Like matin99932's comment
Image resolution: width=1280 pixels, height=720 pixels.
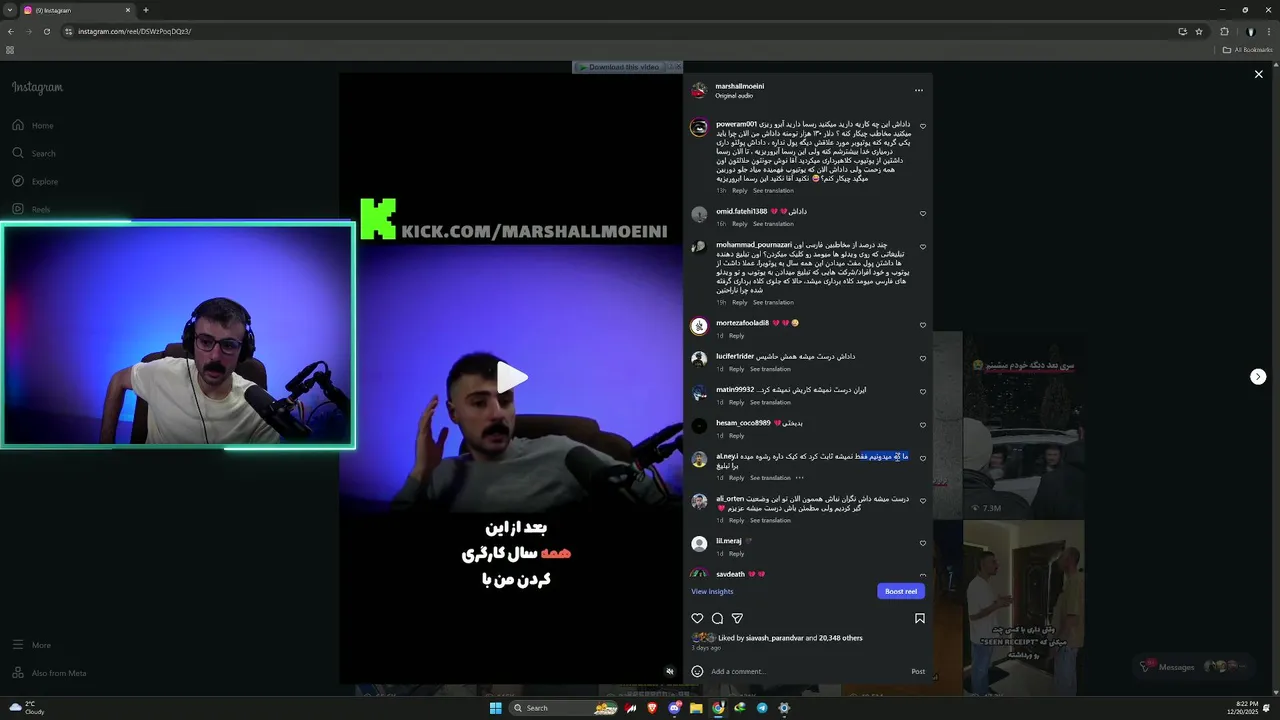[923, 392]
